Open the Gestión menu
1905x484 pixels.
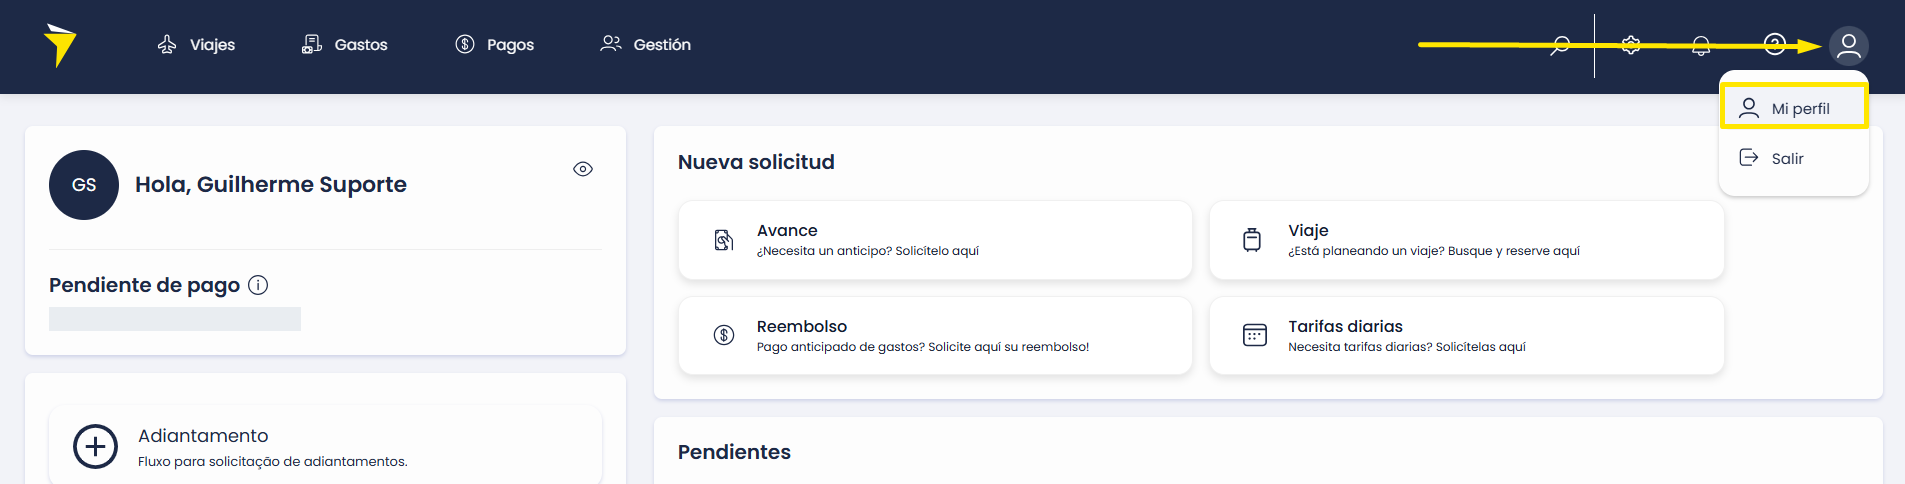pos(645,45)
